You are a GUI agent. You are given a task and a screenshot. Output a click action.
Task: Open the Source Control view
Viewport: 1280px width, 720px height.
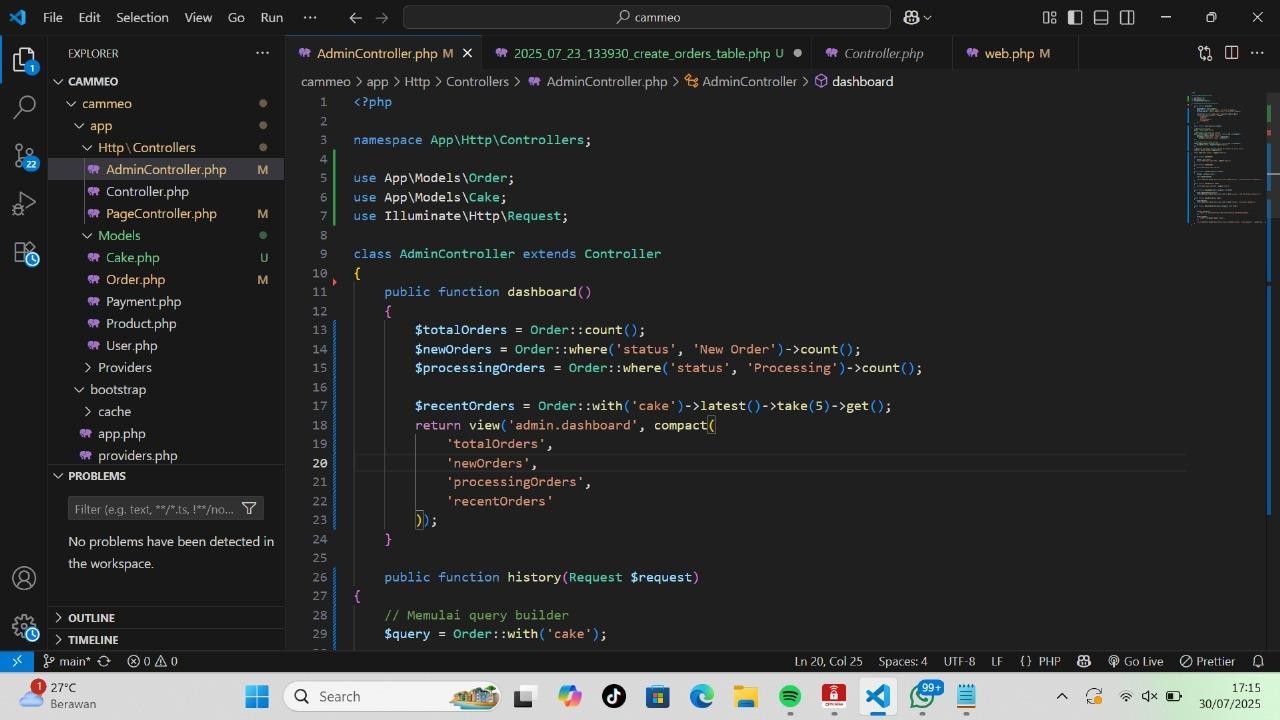[24, 155]
